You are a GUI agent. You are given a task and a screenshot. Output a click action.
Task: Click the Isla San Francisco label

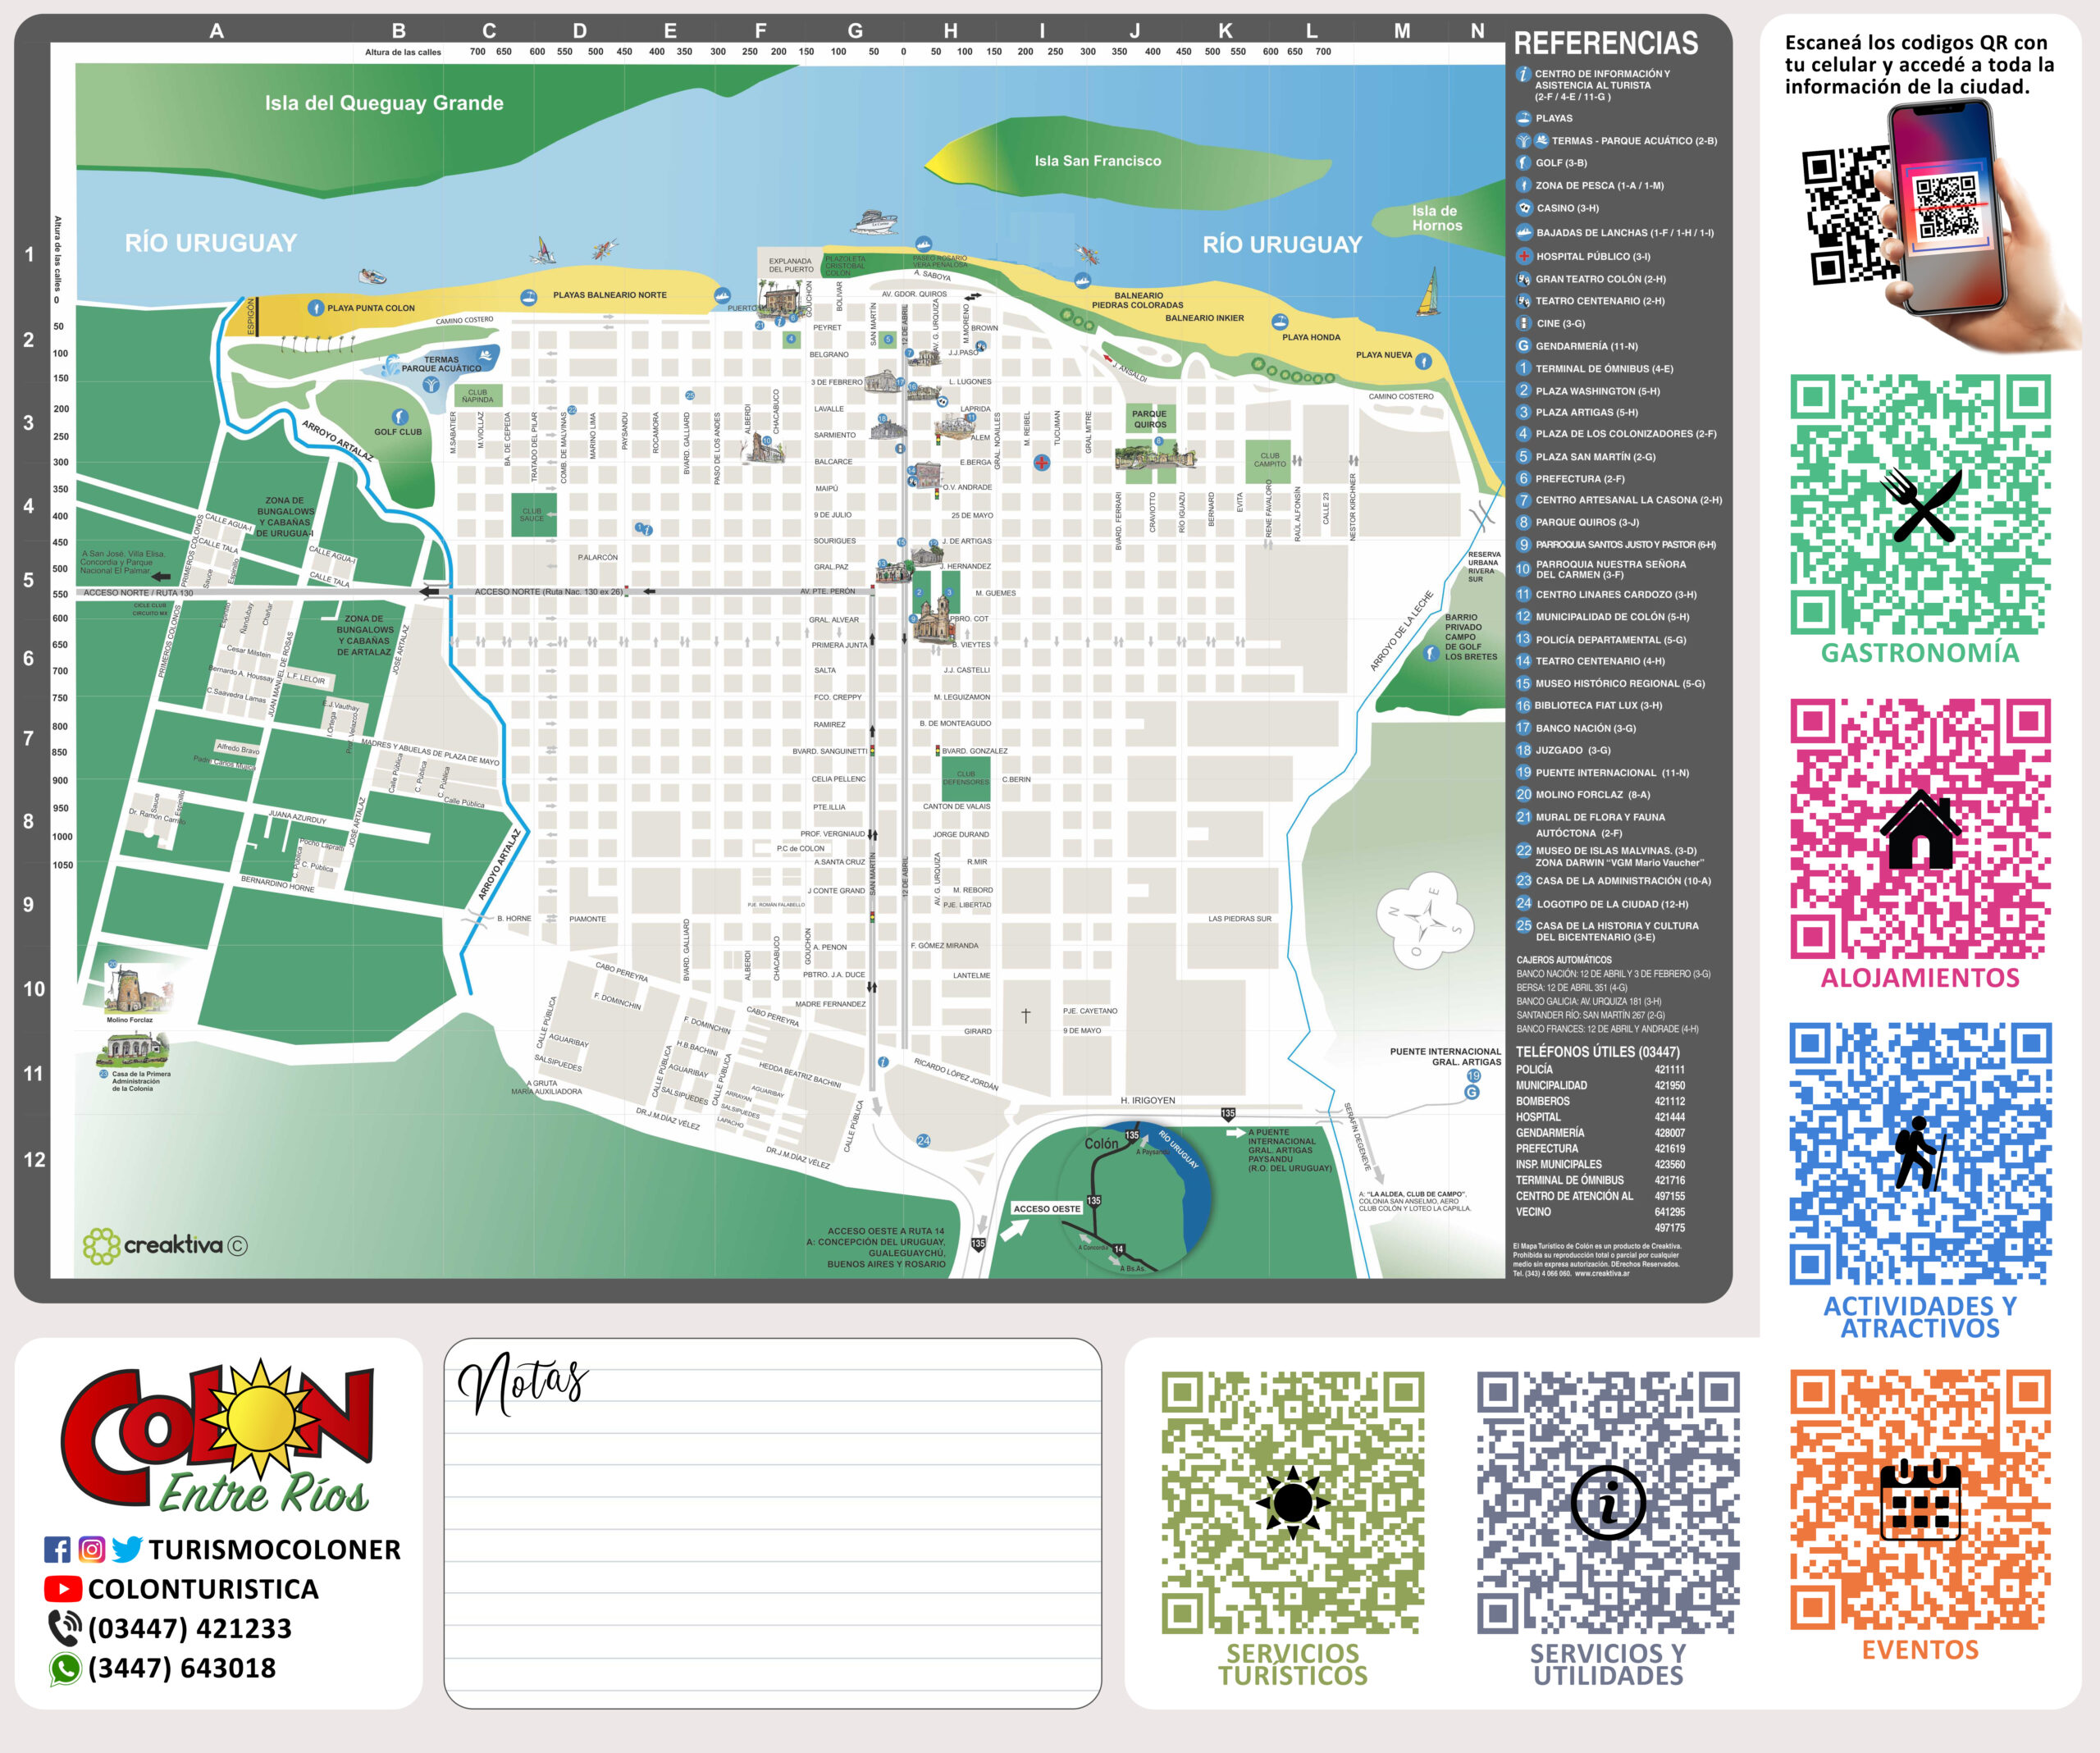[x=1097, y=161]
